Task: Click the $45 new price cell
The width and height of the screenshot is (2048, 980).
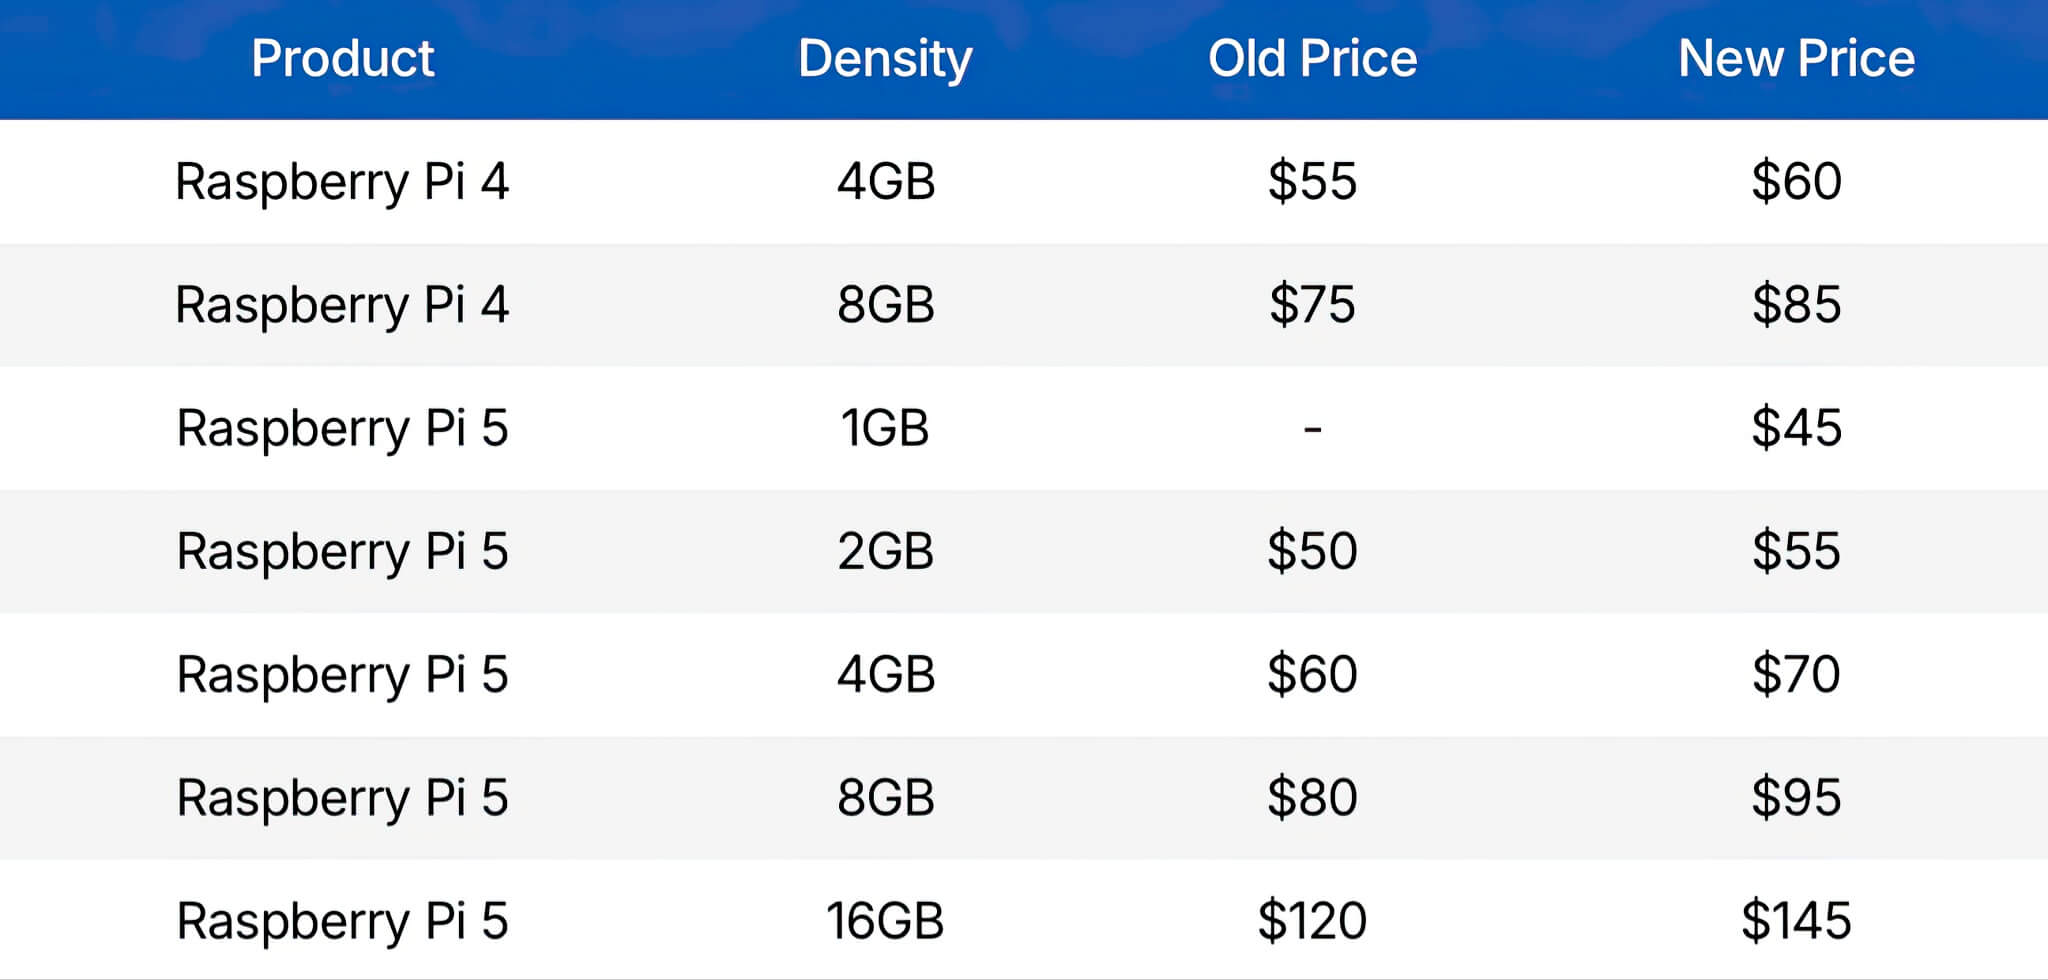Action: [1796, 428]
